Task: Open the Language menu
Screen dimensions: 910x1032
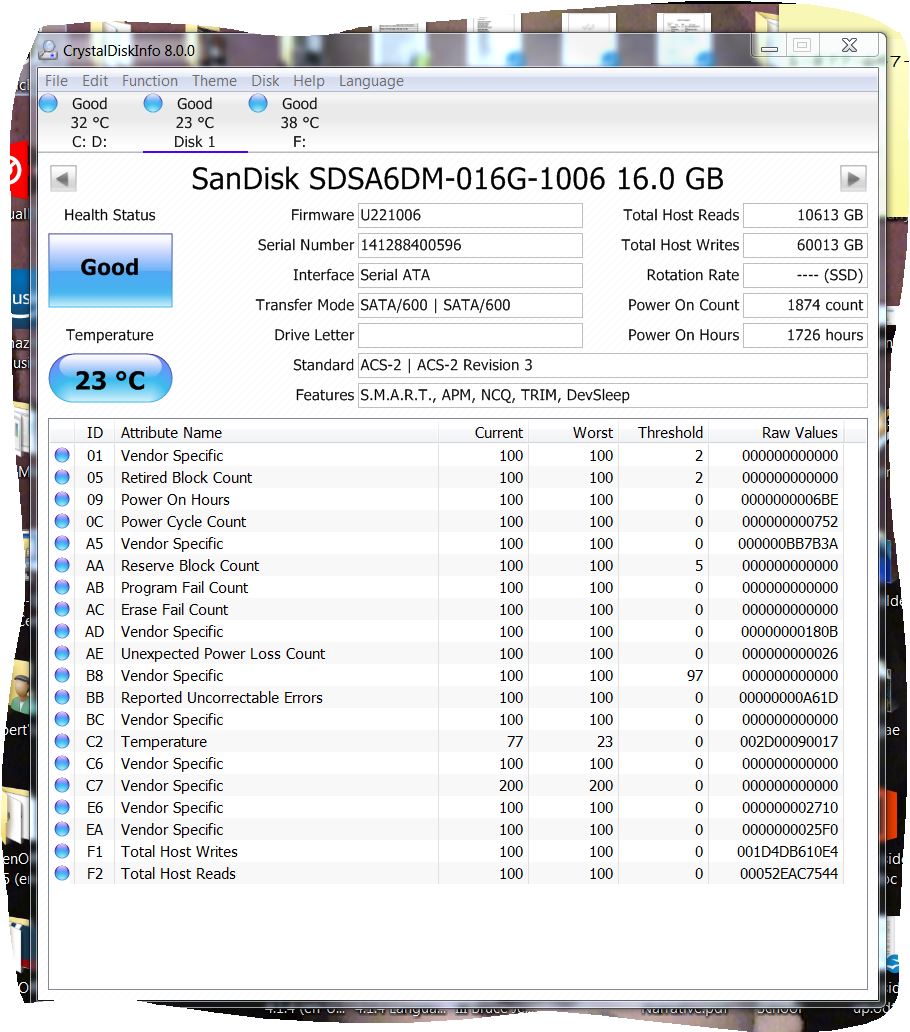Action: tap(371, 81)
